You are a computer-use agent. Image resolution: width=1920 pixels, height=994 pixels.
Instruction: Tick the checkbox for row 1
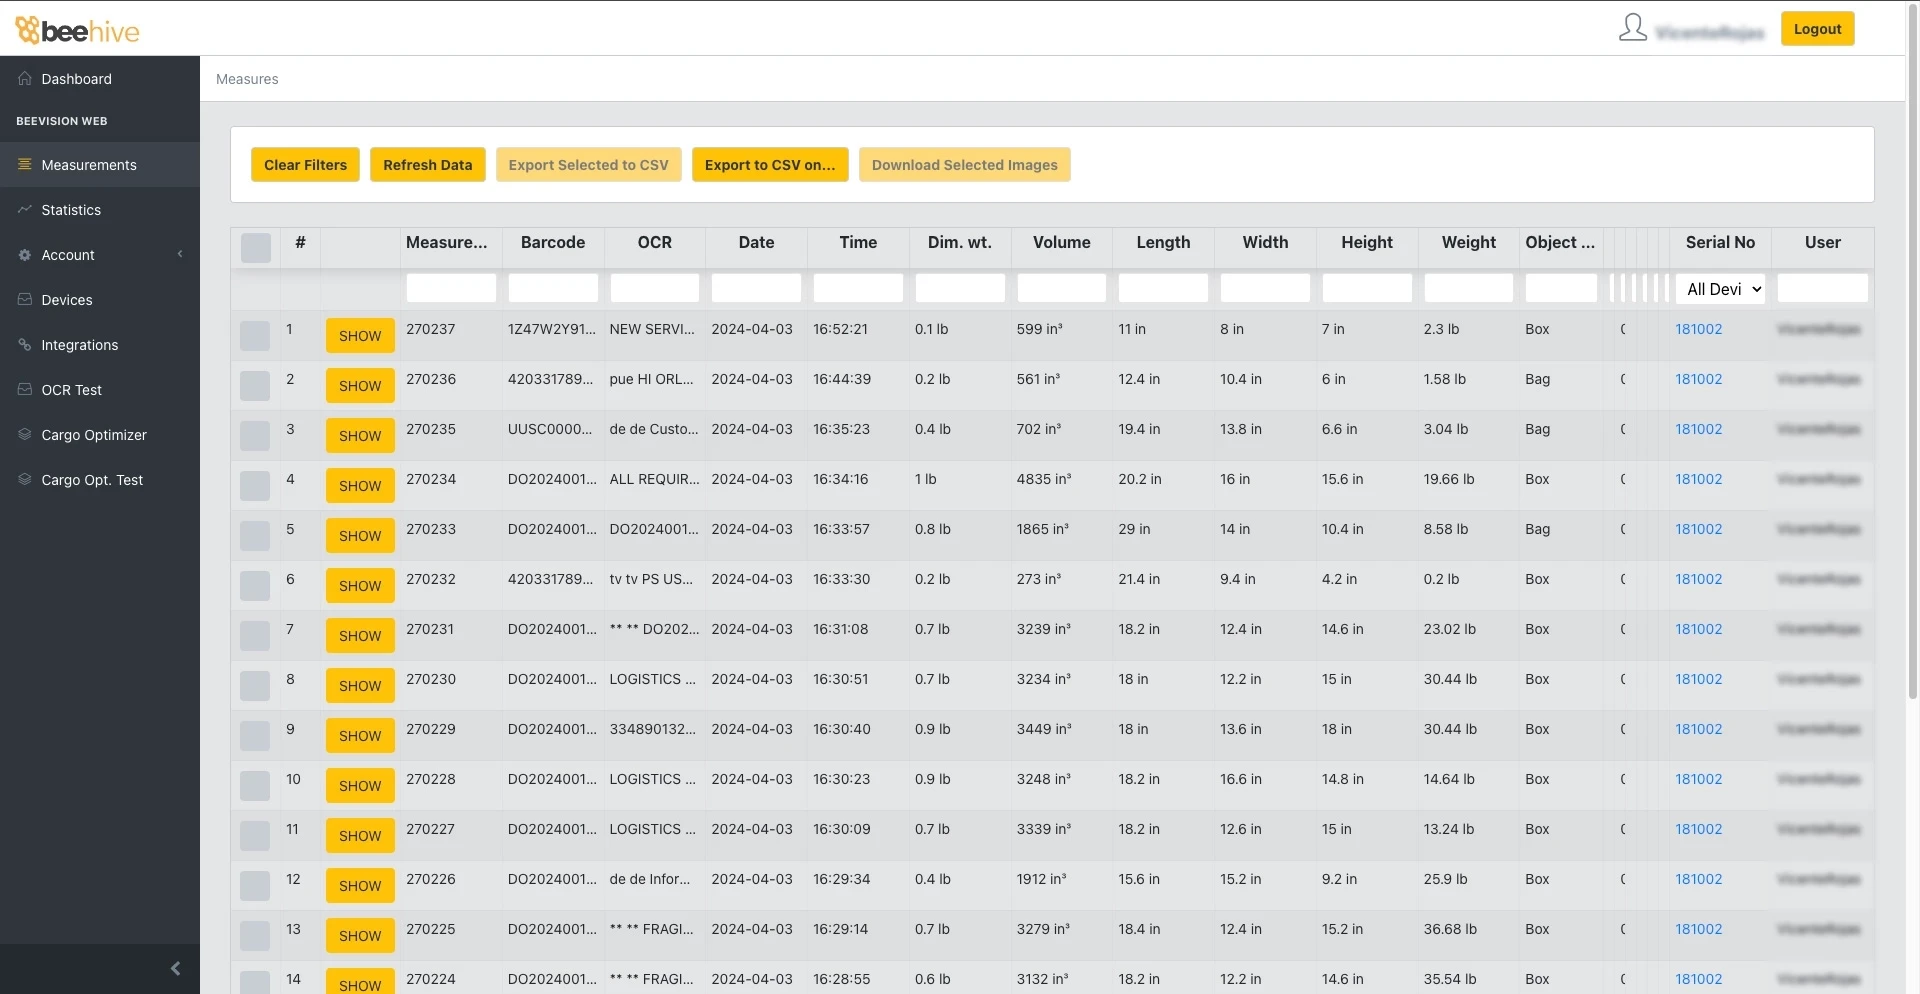tap(255, 336)
